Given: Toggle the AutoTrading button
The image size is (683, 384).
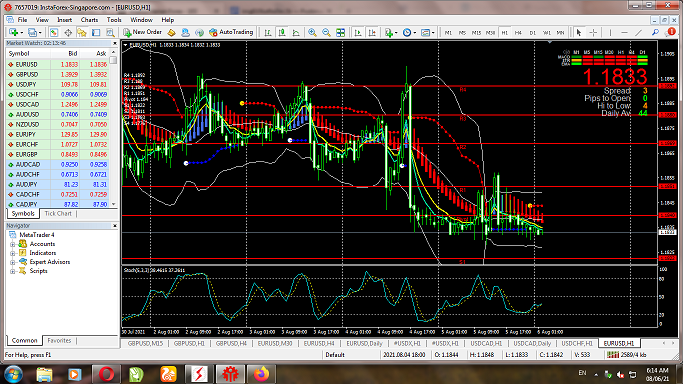Looking at the screenshot, I should click(231, 32).
